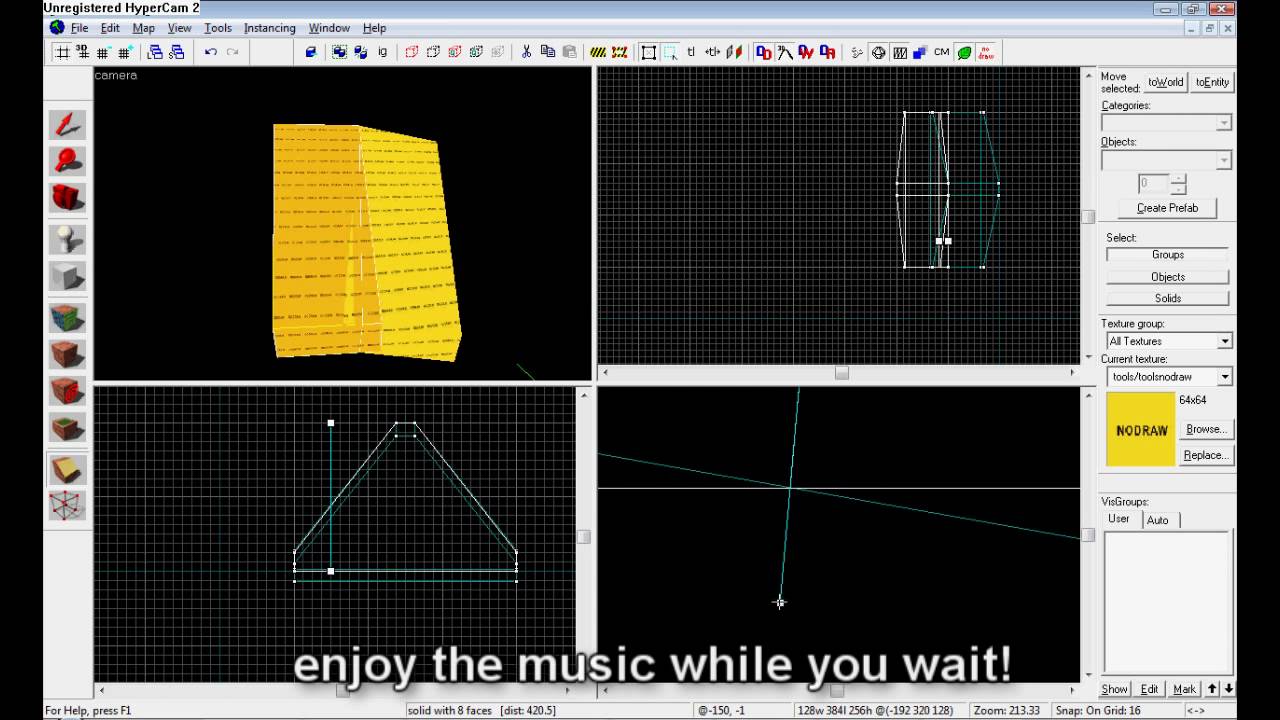This screenshot has width=1280, height=720.
Task: Toggle the 'no draw' toolbar button
Action: 986,52
